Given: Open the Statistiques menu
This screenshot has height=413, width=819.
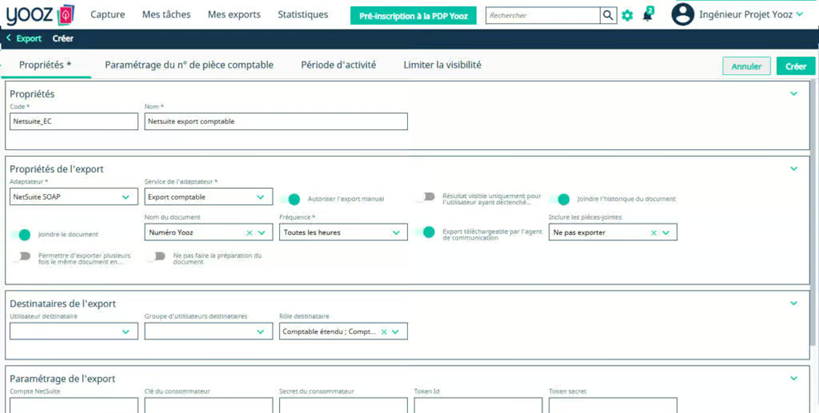Looking at the screenshot, I should coord(302,15).
